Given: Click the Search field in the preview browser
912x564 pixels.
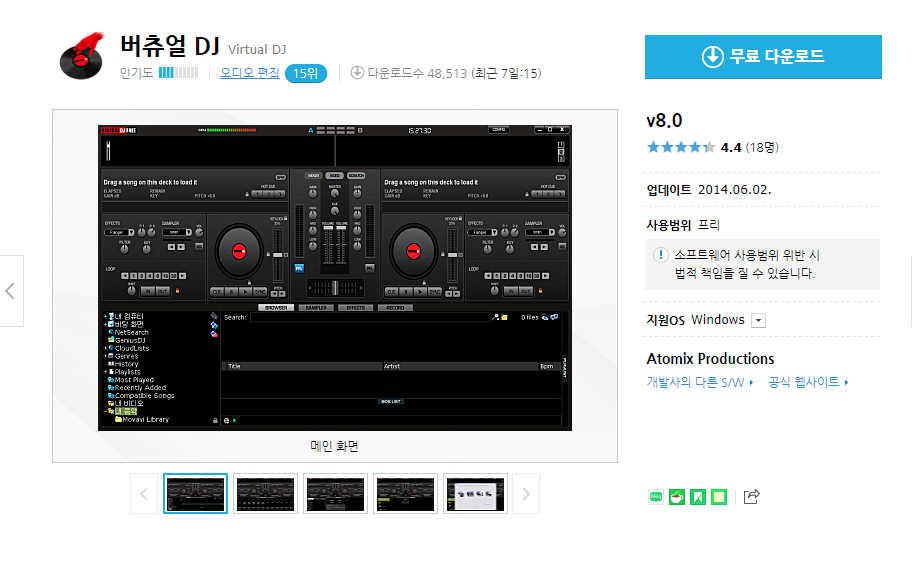Looking at the screenshot, I should pos(370,317).
